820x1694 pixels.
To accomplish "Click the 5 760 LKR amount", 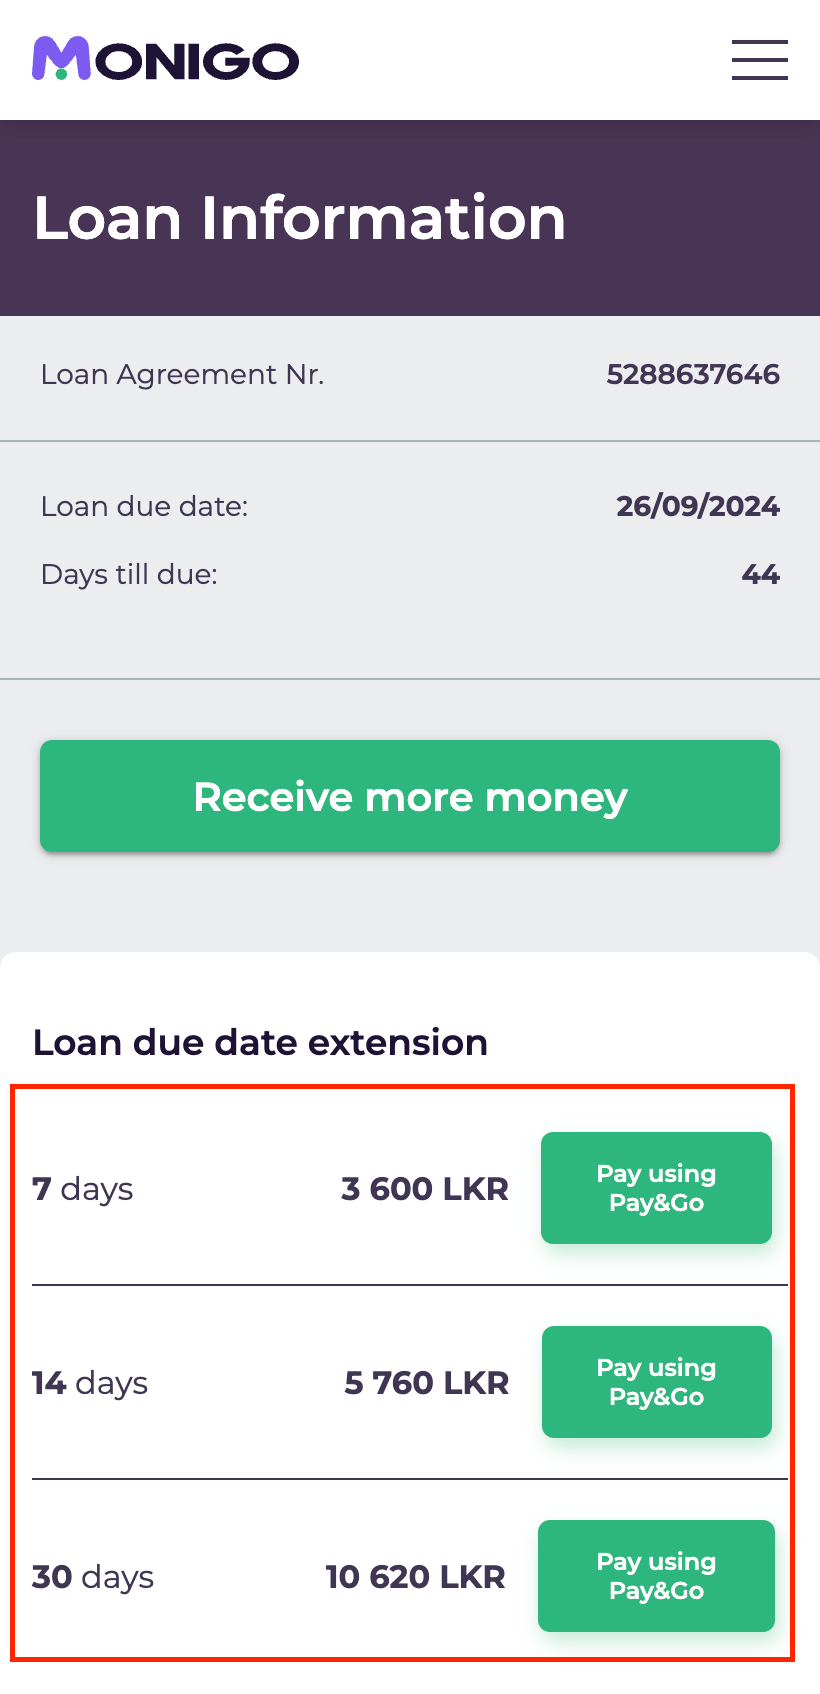I will pyautogui.click(x=427, y=1383).
